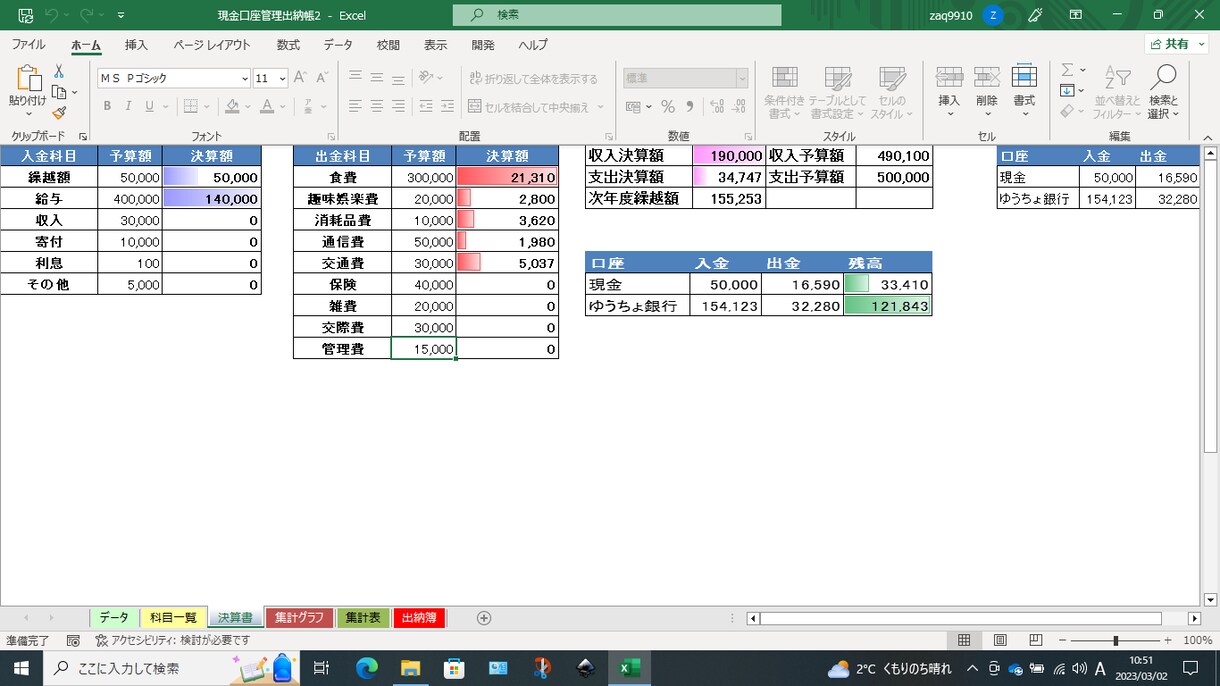The height and width of the screenshot is (686, 1220).
Task: Click the AutoSum sigma icon
Action: coord(1067,70)
